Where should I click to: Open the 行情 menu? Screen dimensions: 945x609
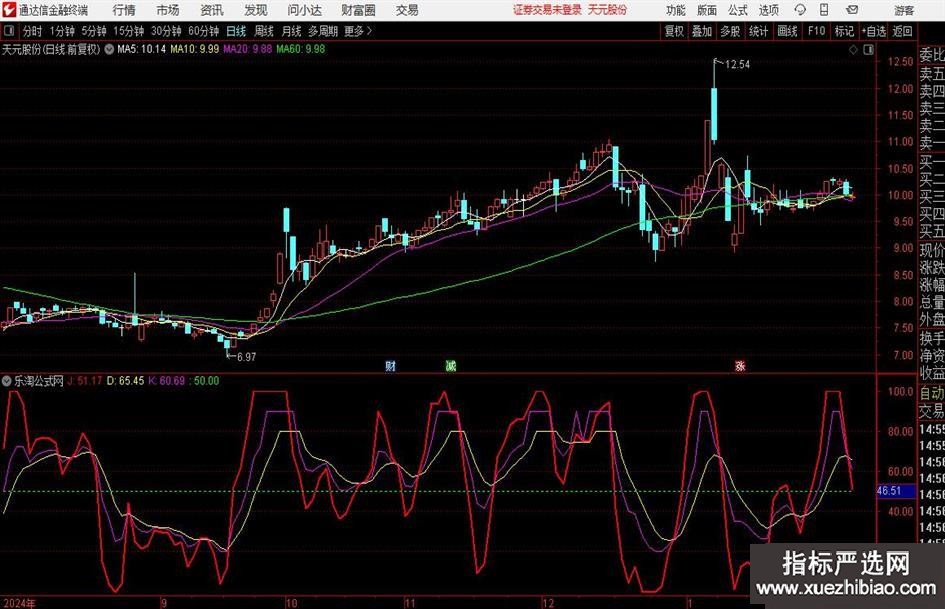pos(124,10)
